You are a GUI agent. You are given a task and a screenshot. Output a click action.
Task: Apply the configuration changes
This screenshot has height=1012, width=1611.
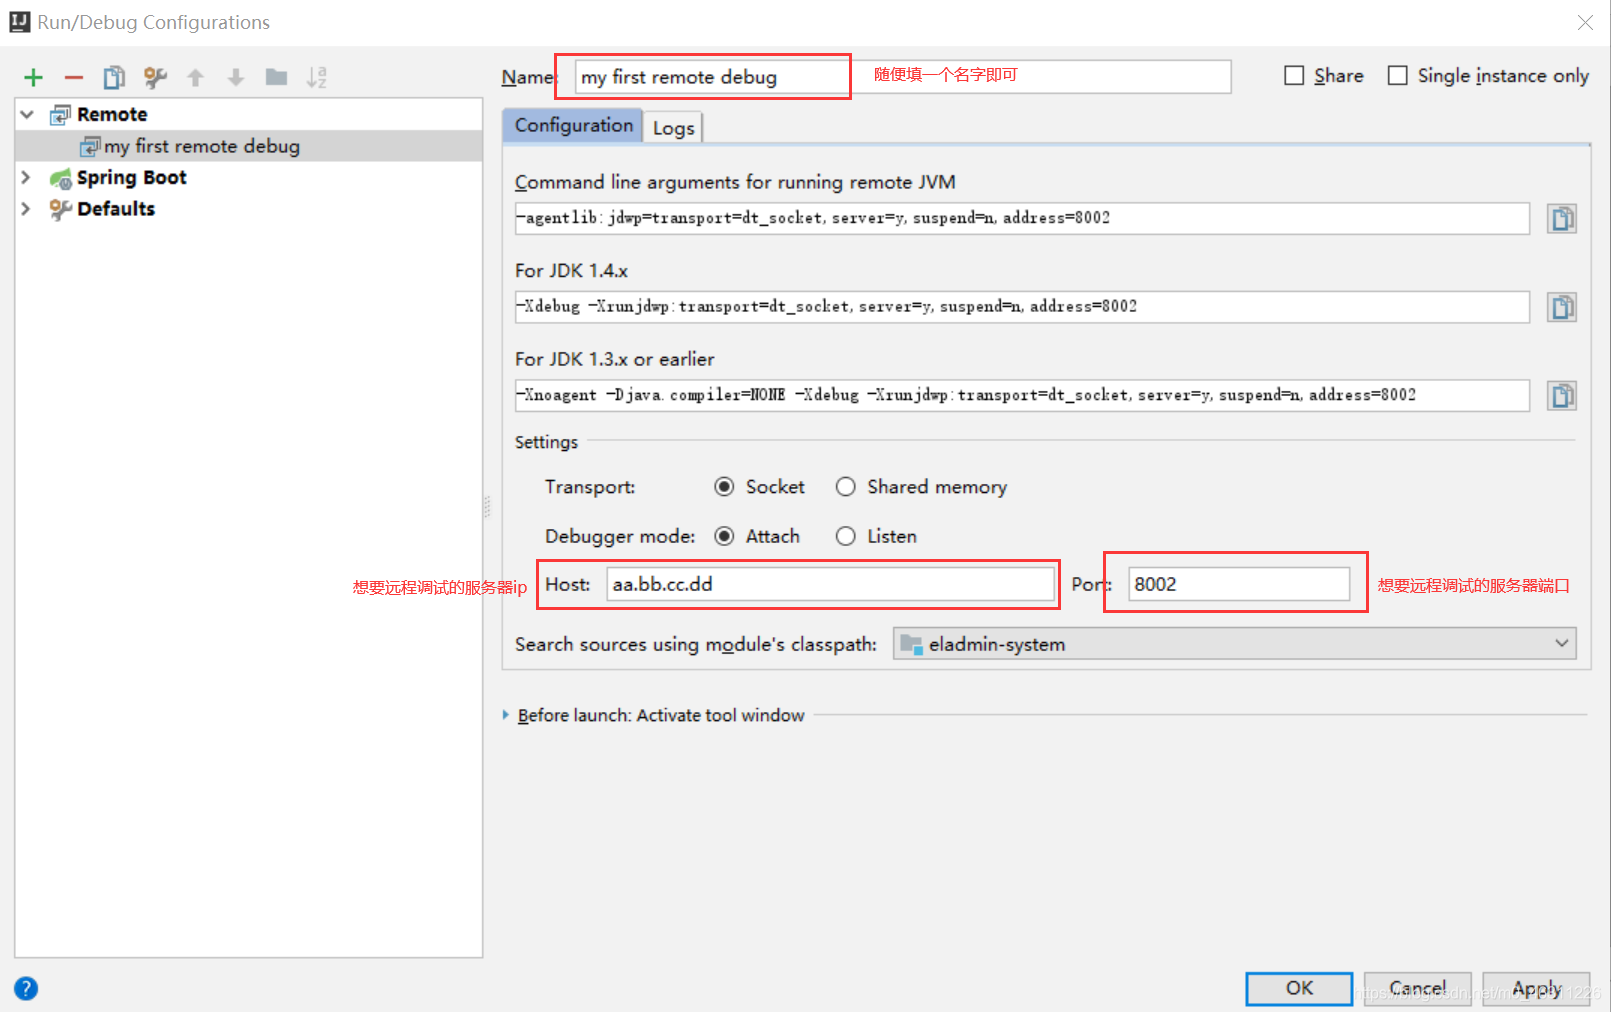(1536, 988)
